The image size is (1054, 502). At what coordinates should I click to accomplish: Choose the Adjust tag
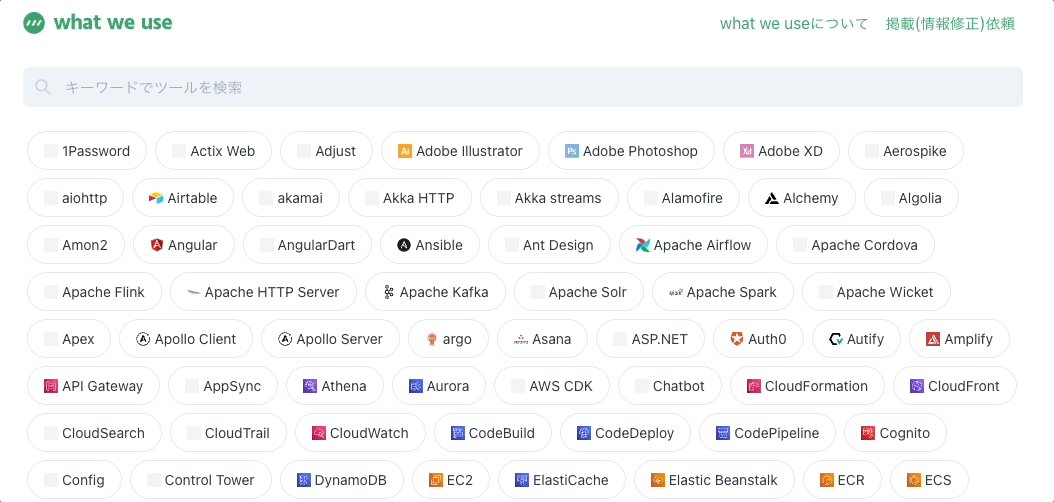(327, 151)
